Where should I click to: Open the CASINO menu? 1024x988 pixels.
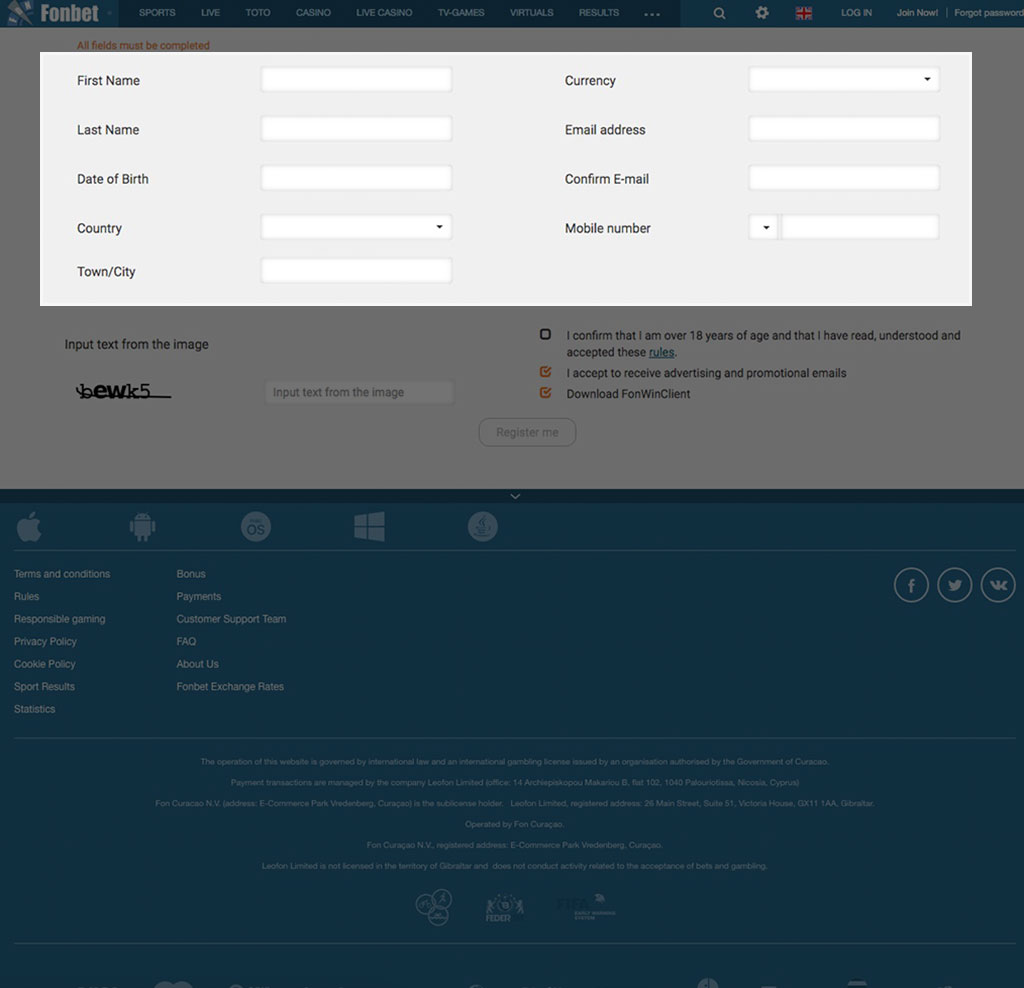tap(313, 12)
